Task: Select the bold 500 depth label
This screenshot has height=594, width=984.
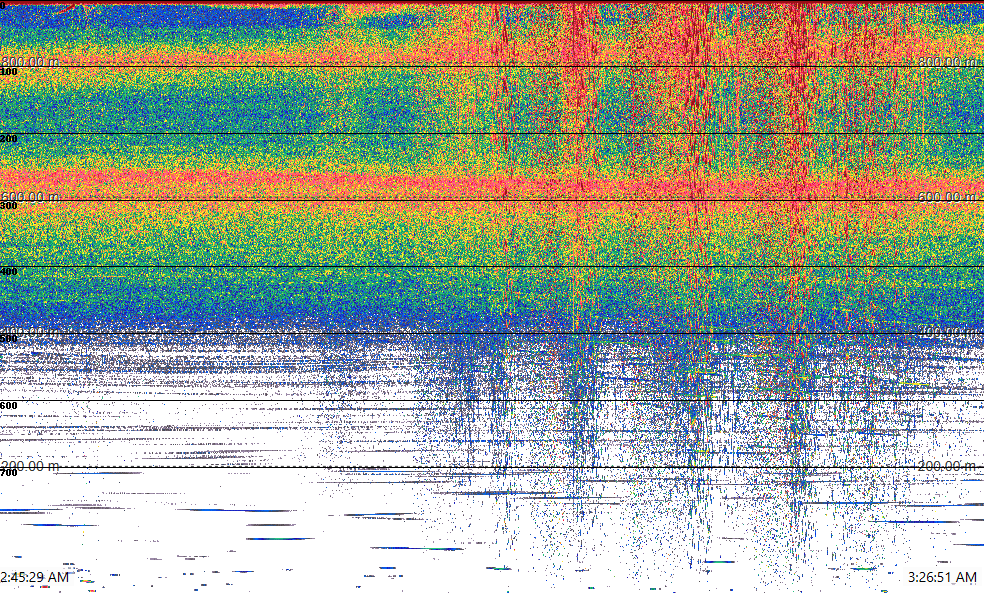Action: (9, 339)
